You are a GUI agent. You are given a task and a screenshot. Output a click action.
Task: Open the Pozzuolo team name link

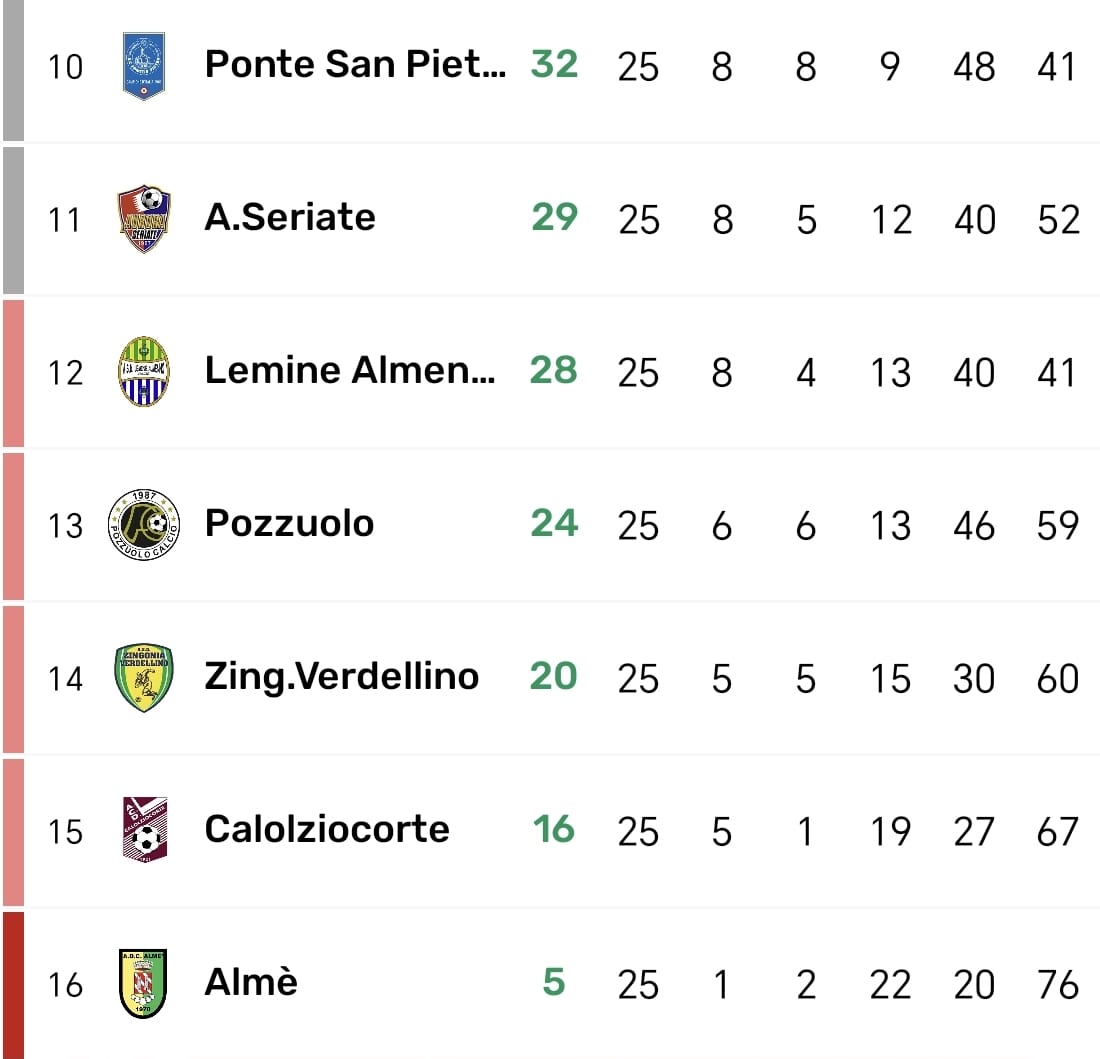[289, 523]
